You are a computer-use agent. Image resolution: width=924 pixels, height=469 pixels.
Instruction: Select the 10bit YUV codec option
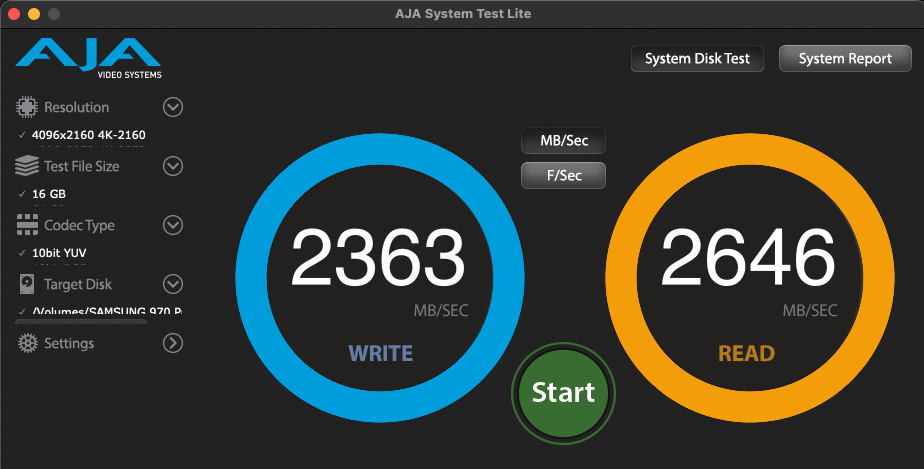tap(59, 253)
